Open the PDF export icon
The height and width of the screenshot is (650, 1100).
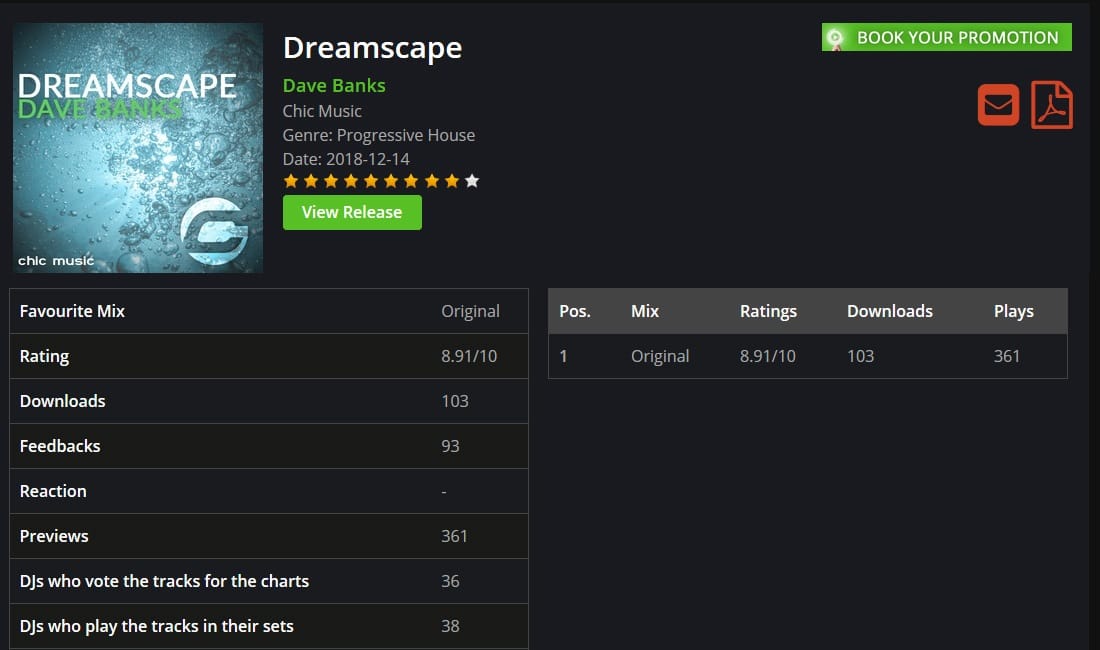click(1051, 105)
